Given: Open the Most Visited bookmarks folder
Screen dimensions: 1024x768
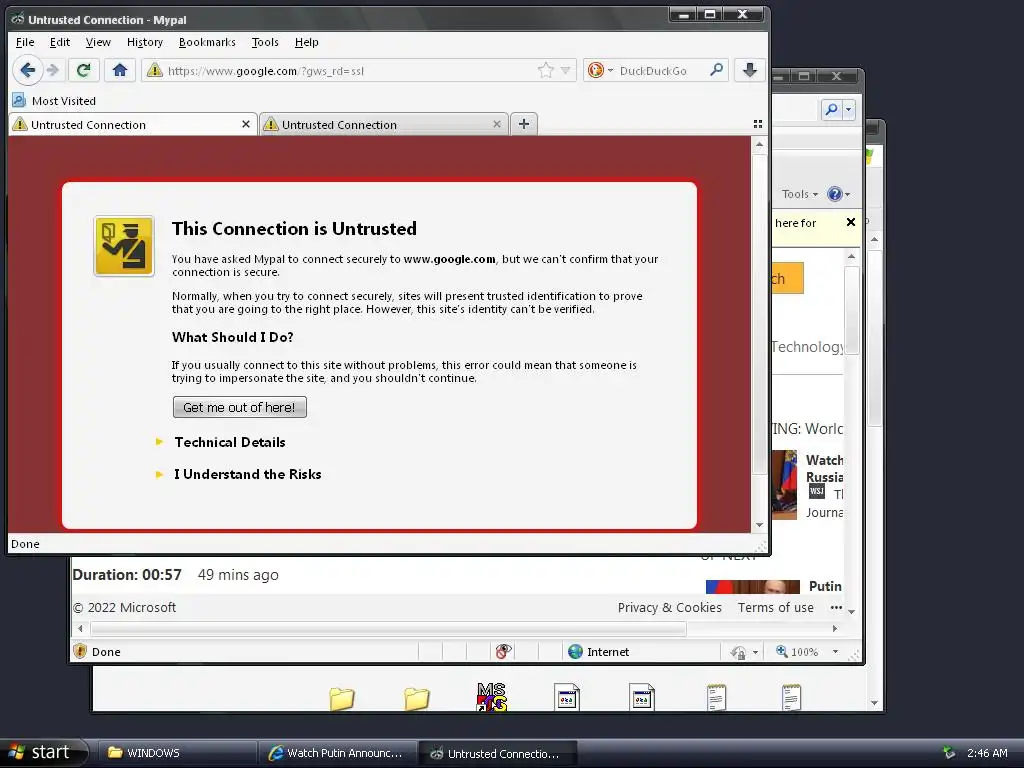Looking at the screenshot, I should (x=54, y=101).
